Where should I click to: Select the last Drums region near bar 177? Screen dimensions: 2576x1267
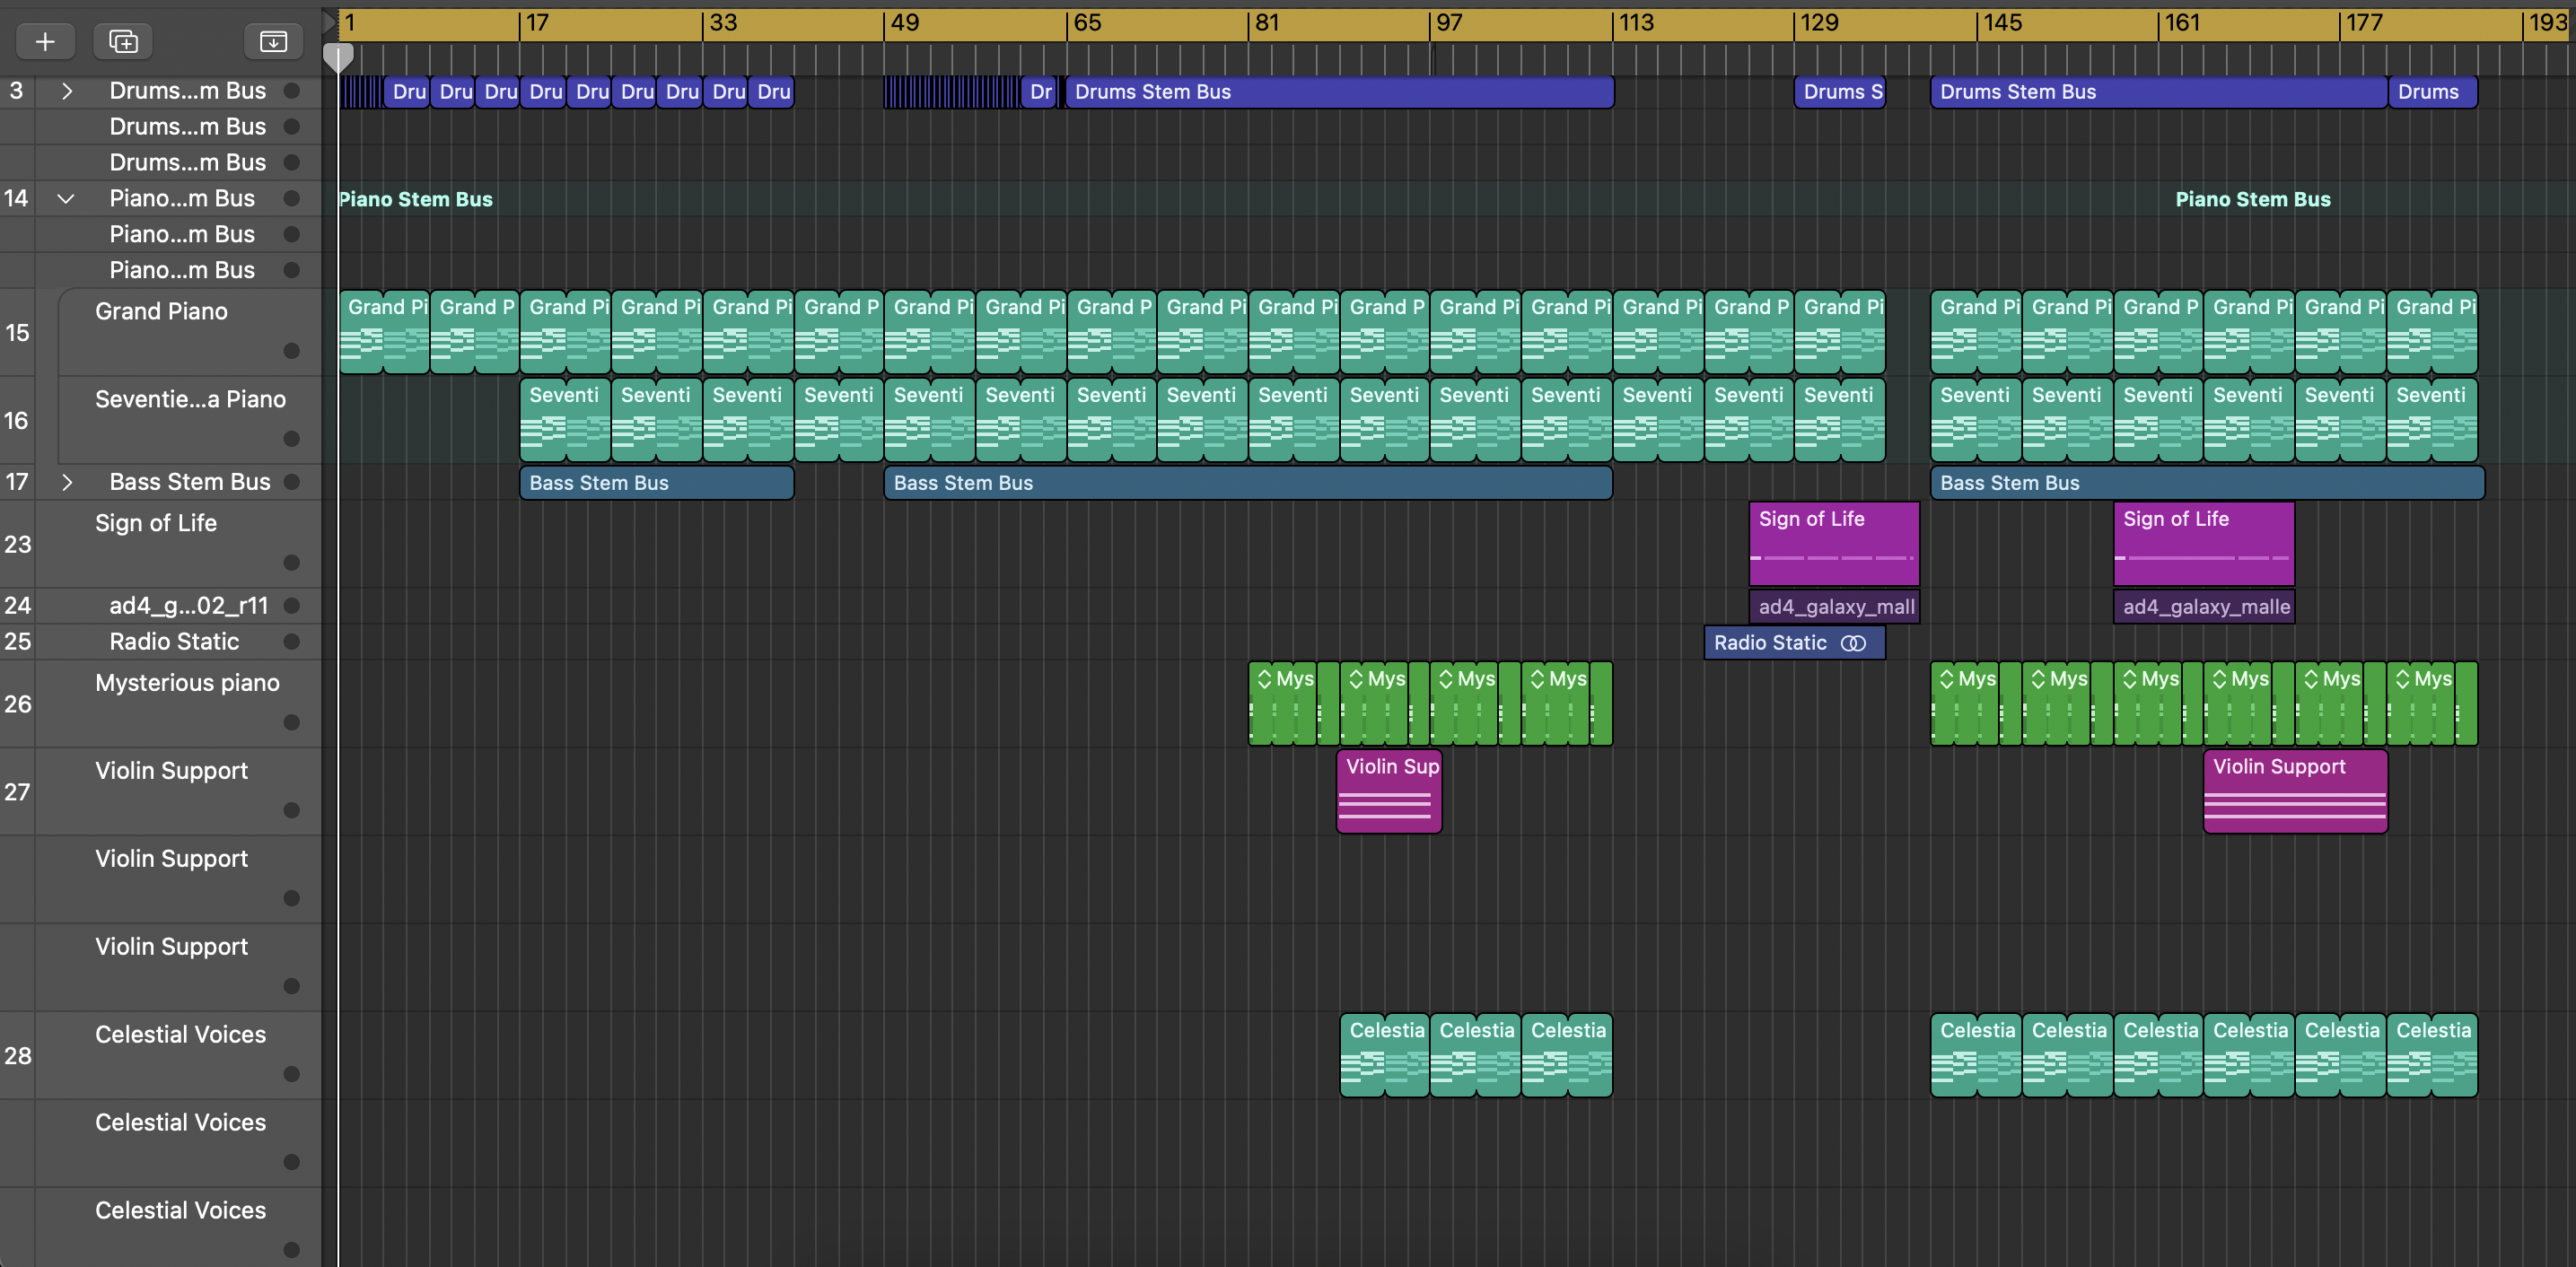coord(2432,92)
